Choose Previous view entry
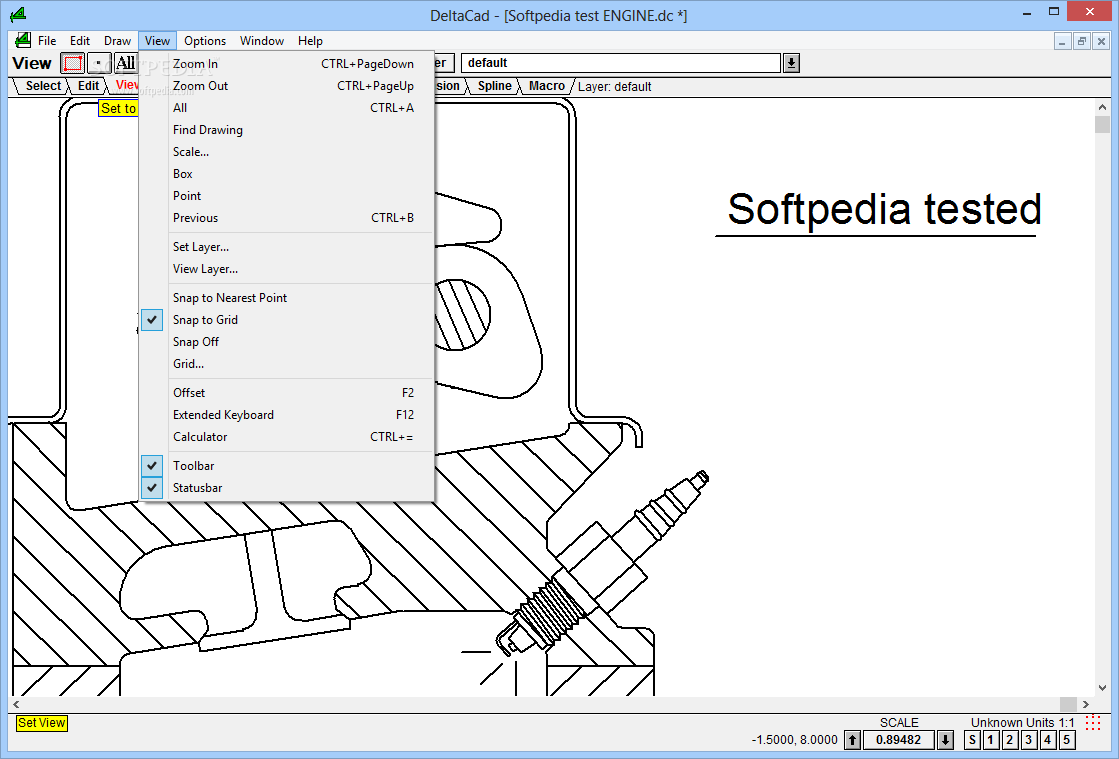This screenshot has width=1119, height=759. click(287, 218)
